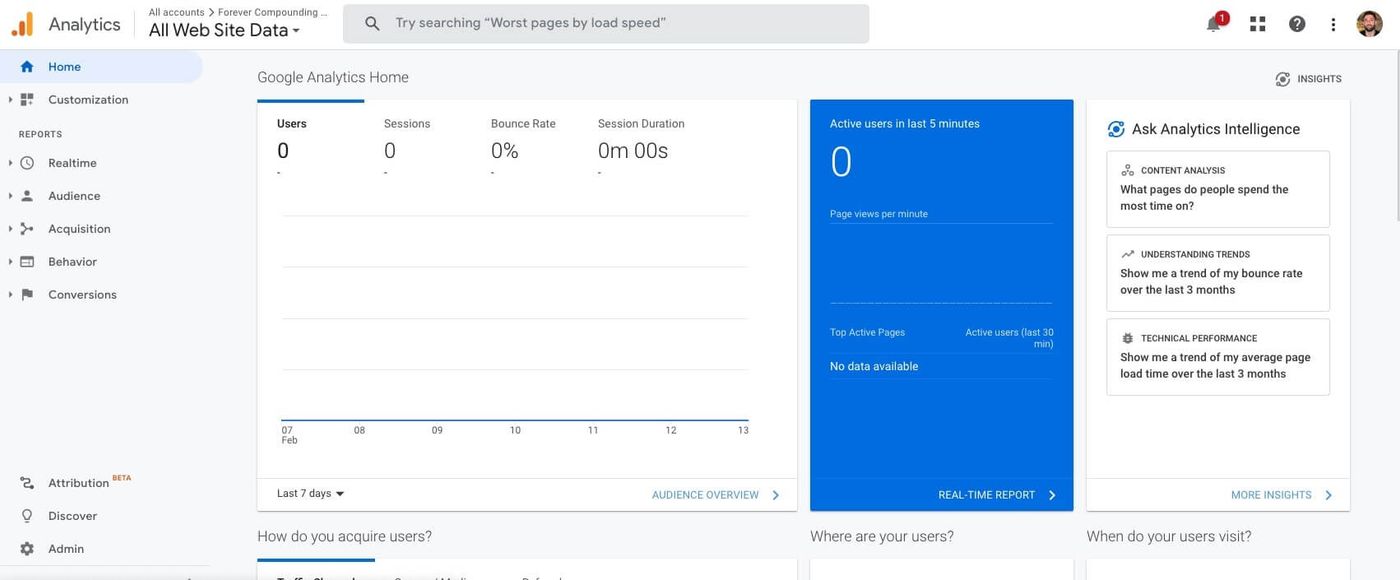Image resolution: width=1400 pixels, height=580 pixels.
Task: Open the user profile avatar
Action: (x=1369, y=24)
